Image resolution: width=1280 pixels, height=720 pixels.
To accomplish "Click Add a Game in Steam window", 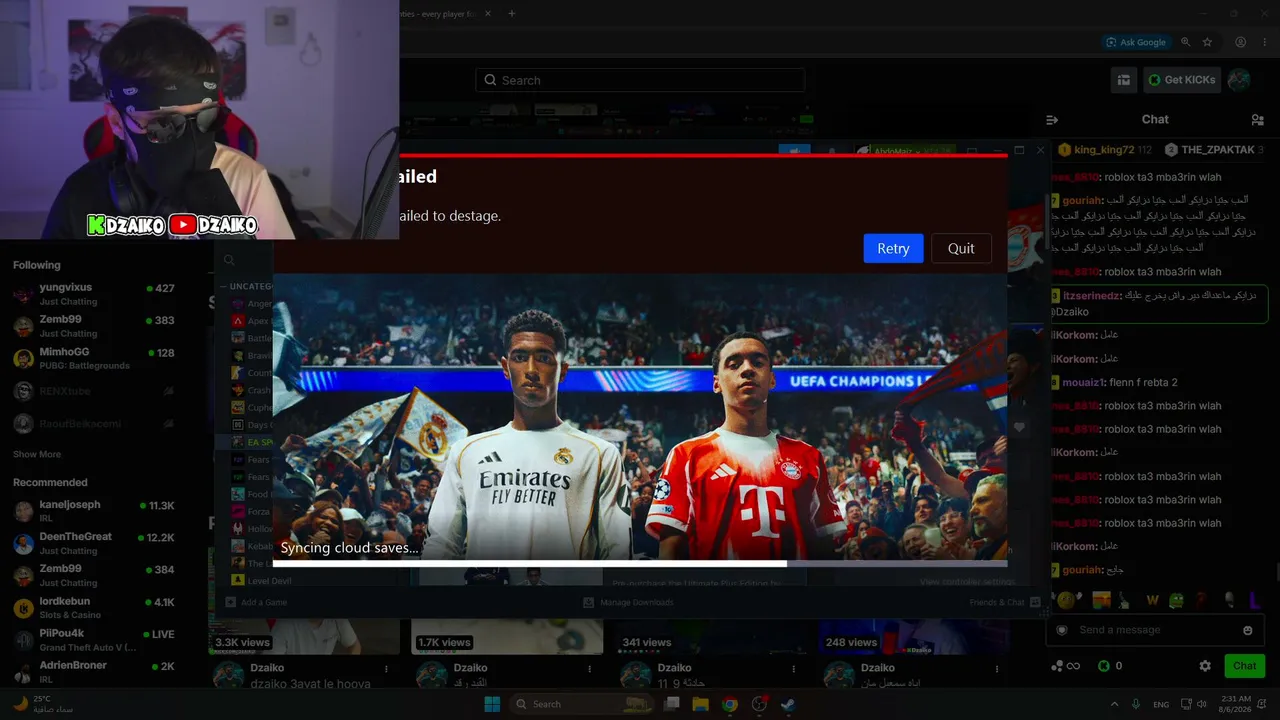I will 256,602.
